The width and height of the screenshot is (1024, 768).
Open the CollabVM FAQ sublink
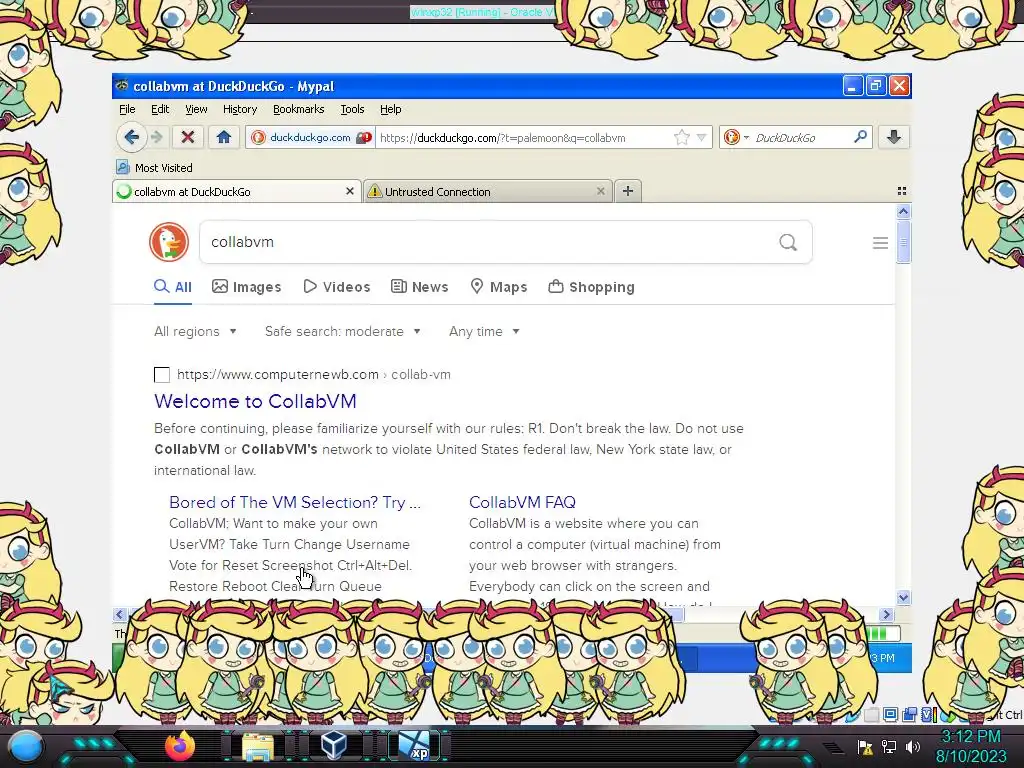[522, 502]
